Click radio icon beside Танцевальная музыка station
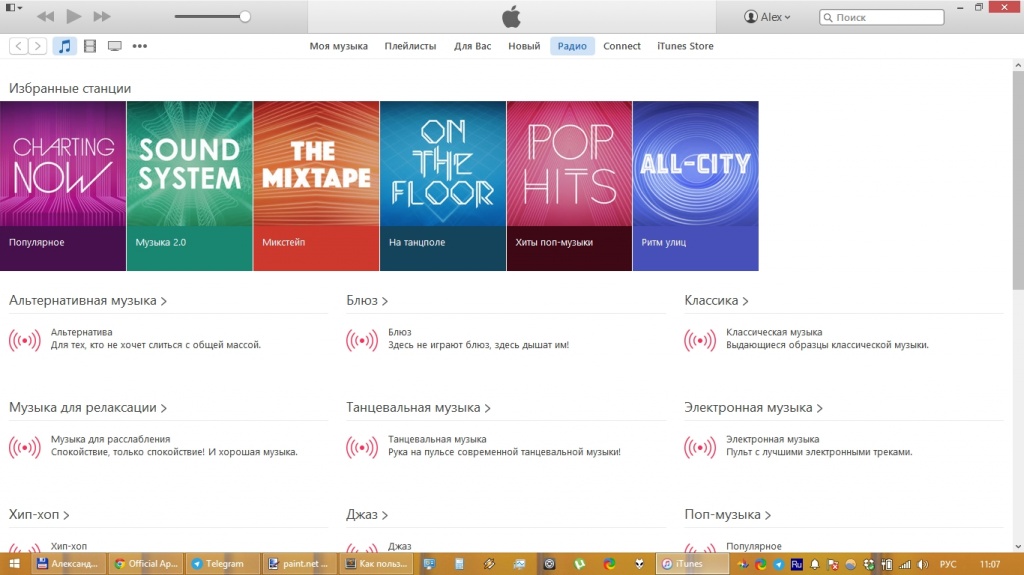This screenshot has width=1024, height=575. pos(362,447)
